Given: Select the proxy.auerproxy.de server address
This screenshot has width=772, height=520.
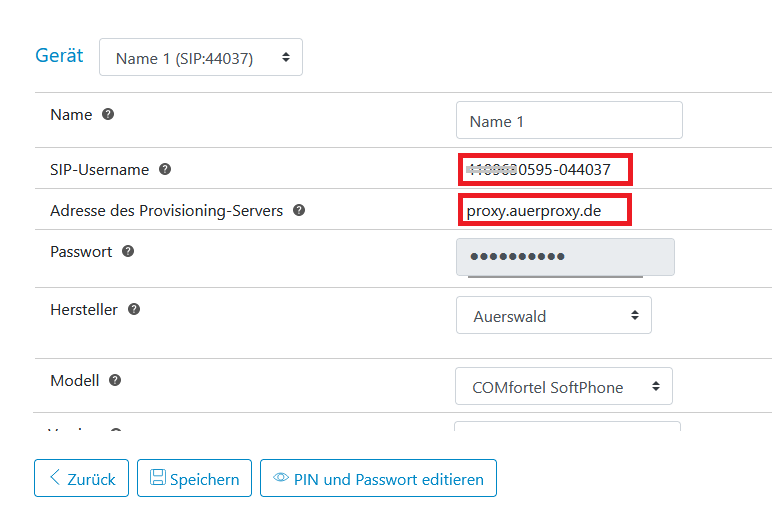Looking at the screenshot, I should [x=534, y=211].
